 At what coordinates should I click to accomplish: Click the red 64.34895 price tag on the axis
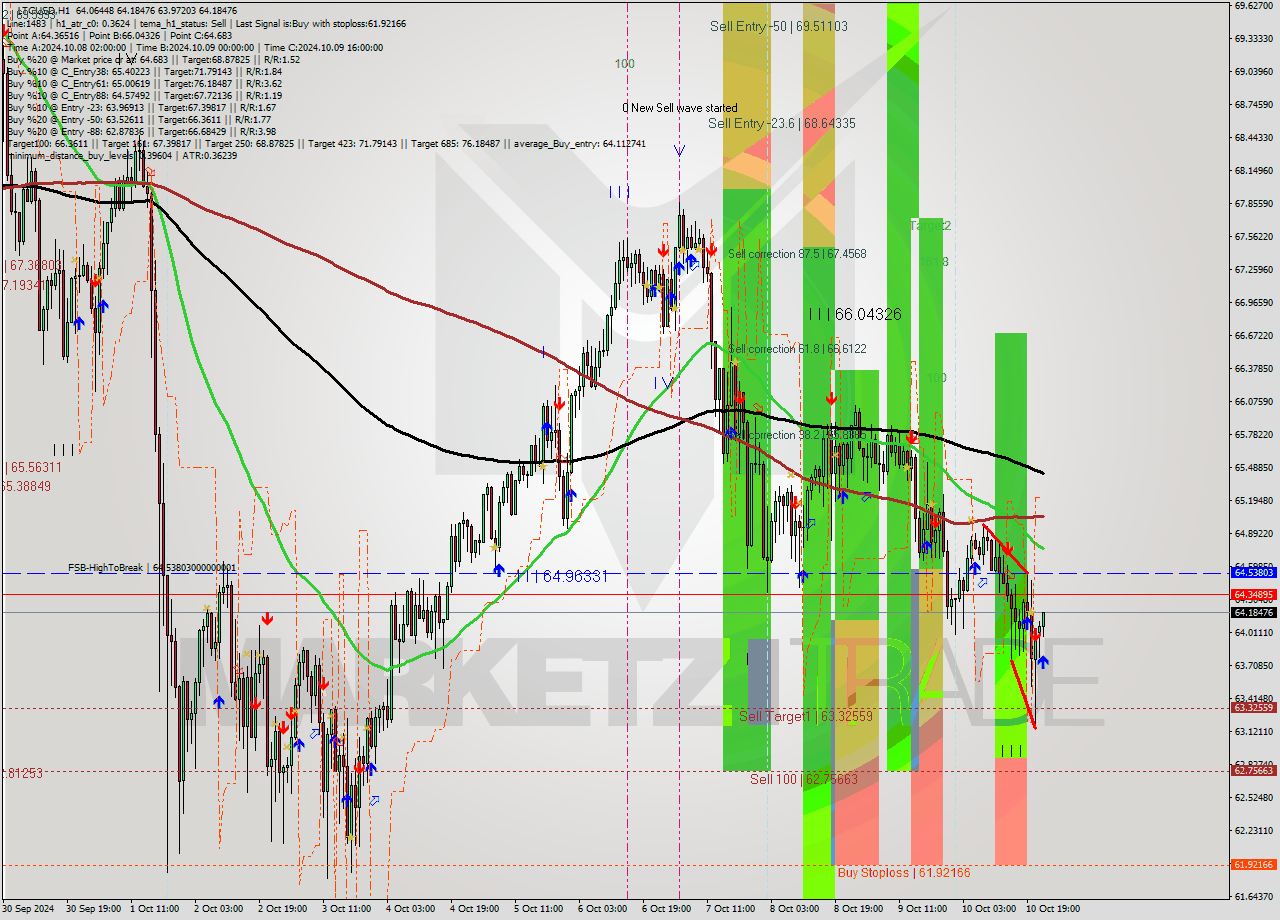tap(1254, 594)
